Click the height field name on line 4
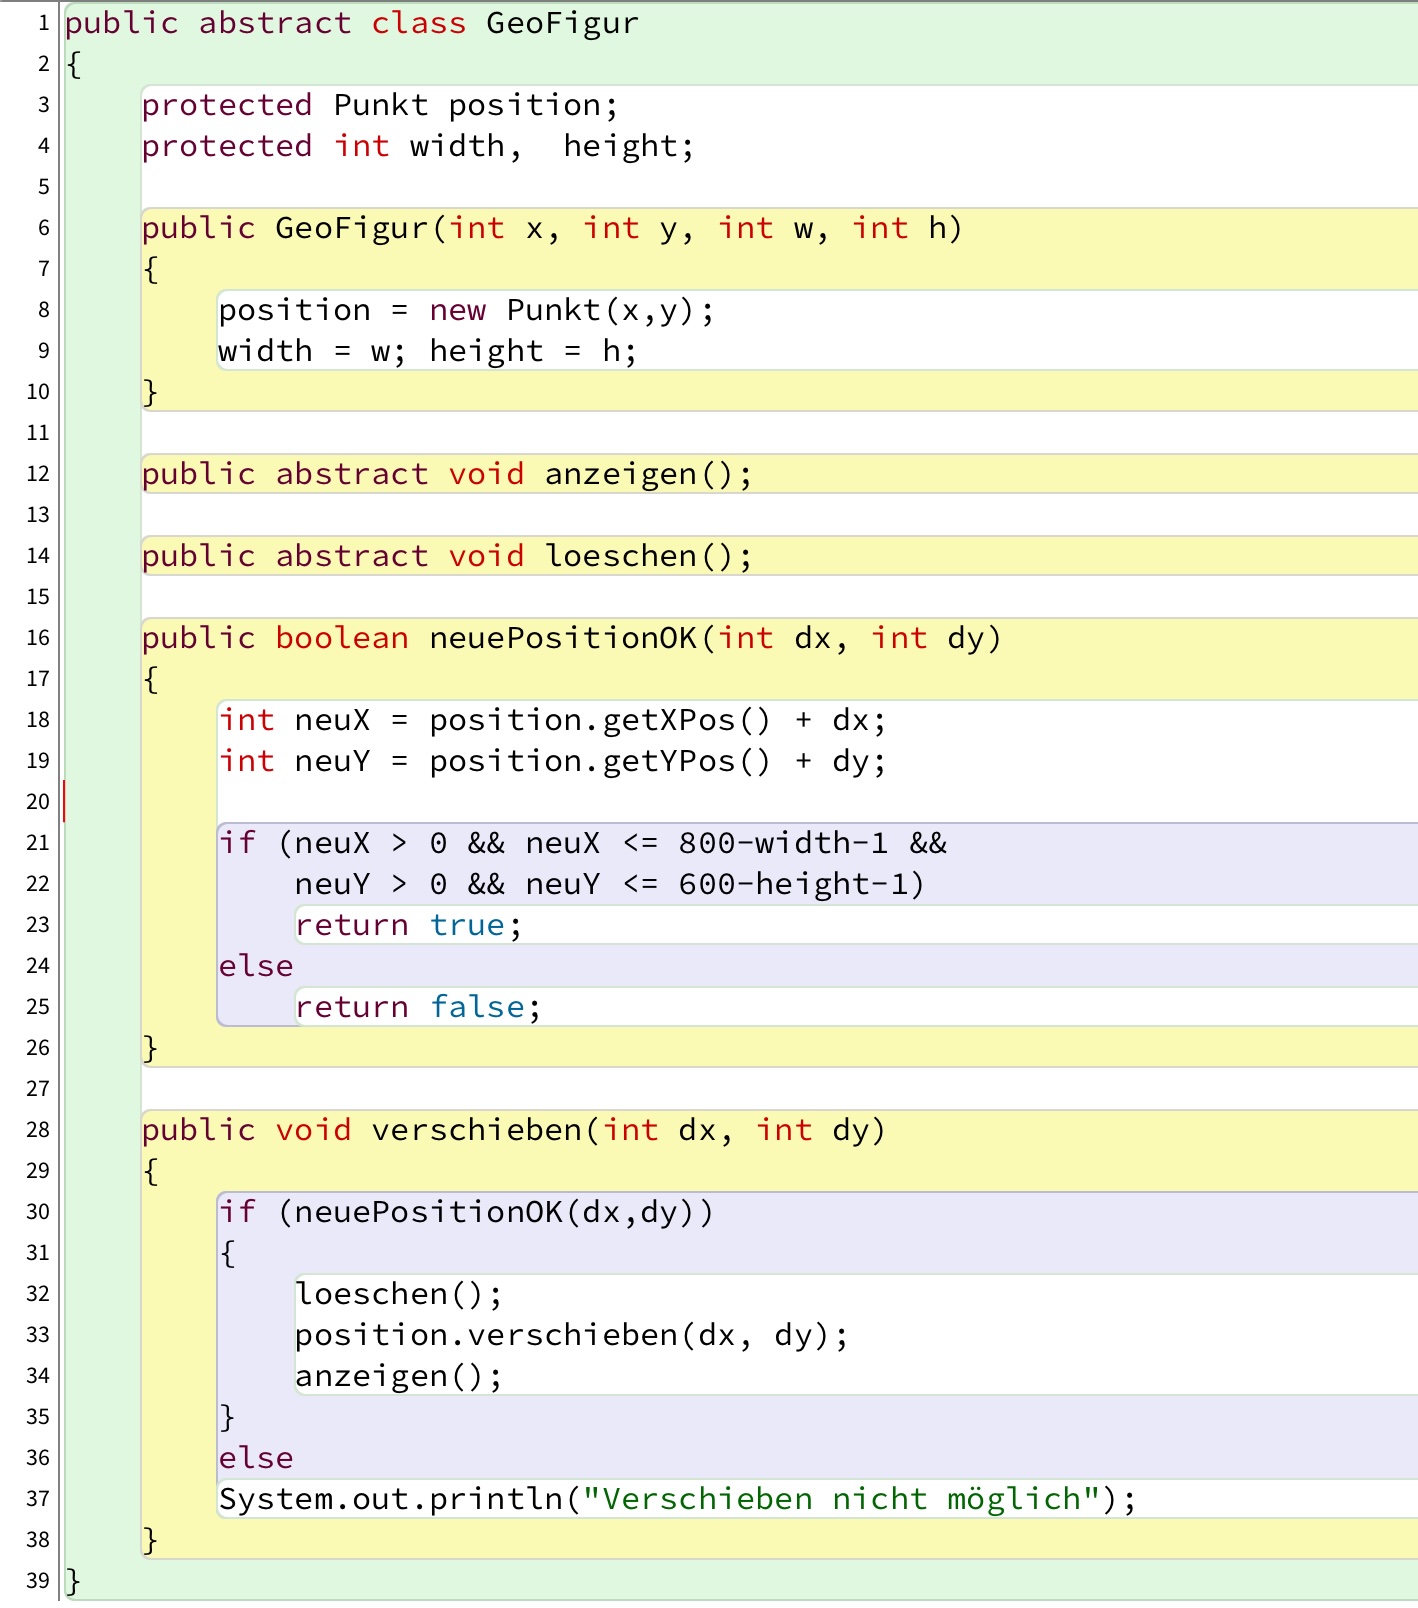This screenshot has width=1418, height=1608. 619,146
